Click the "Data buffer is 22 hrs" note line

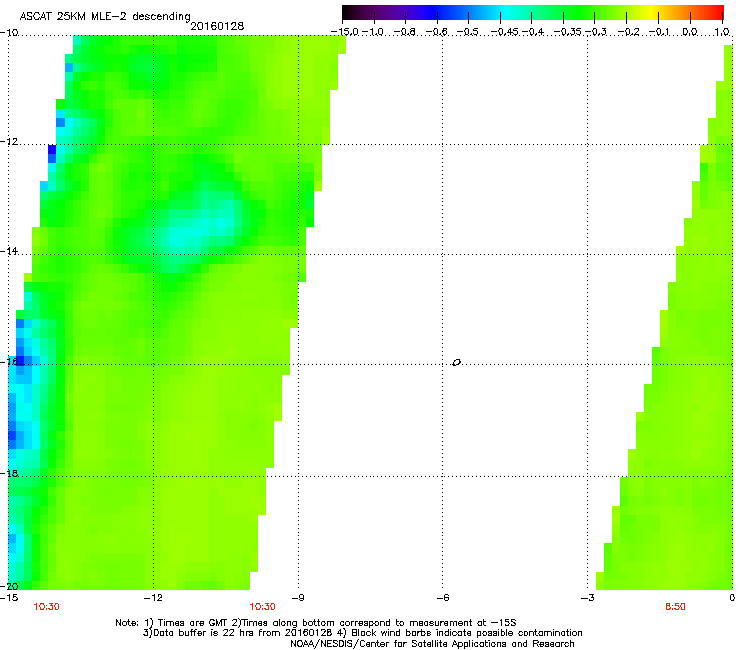[362, 633]
